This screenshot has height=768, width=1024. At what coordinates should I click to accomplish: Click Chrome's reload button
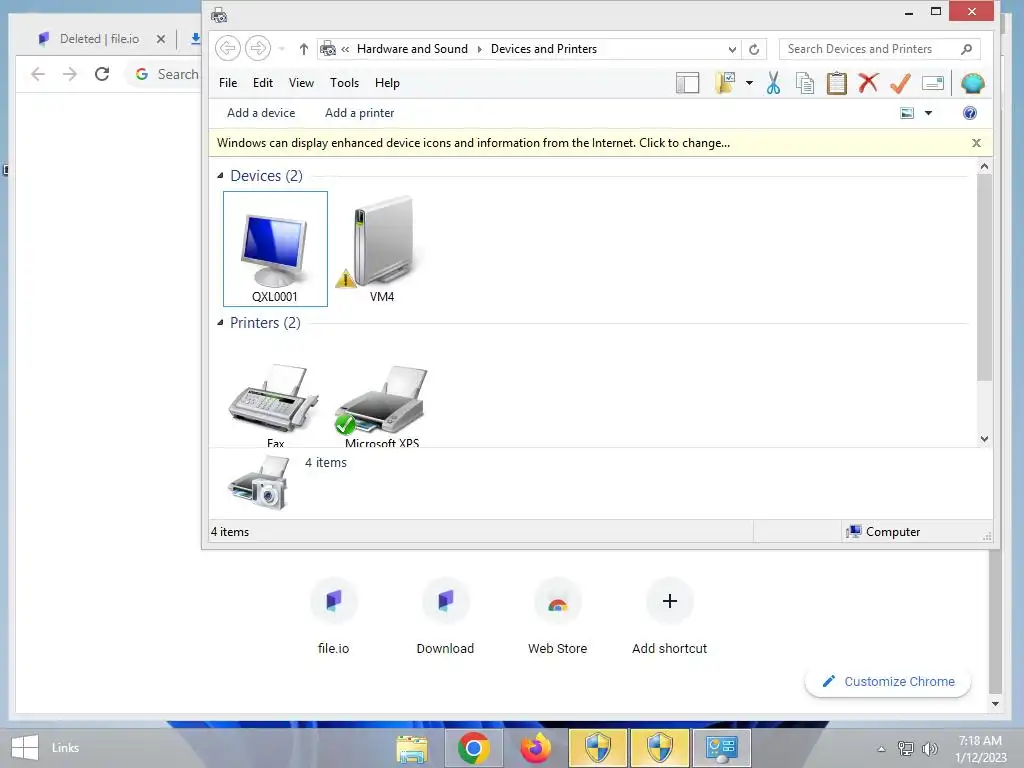102,74
